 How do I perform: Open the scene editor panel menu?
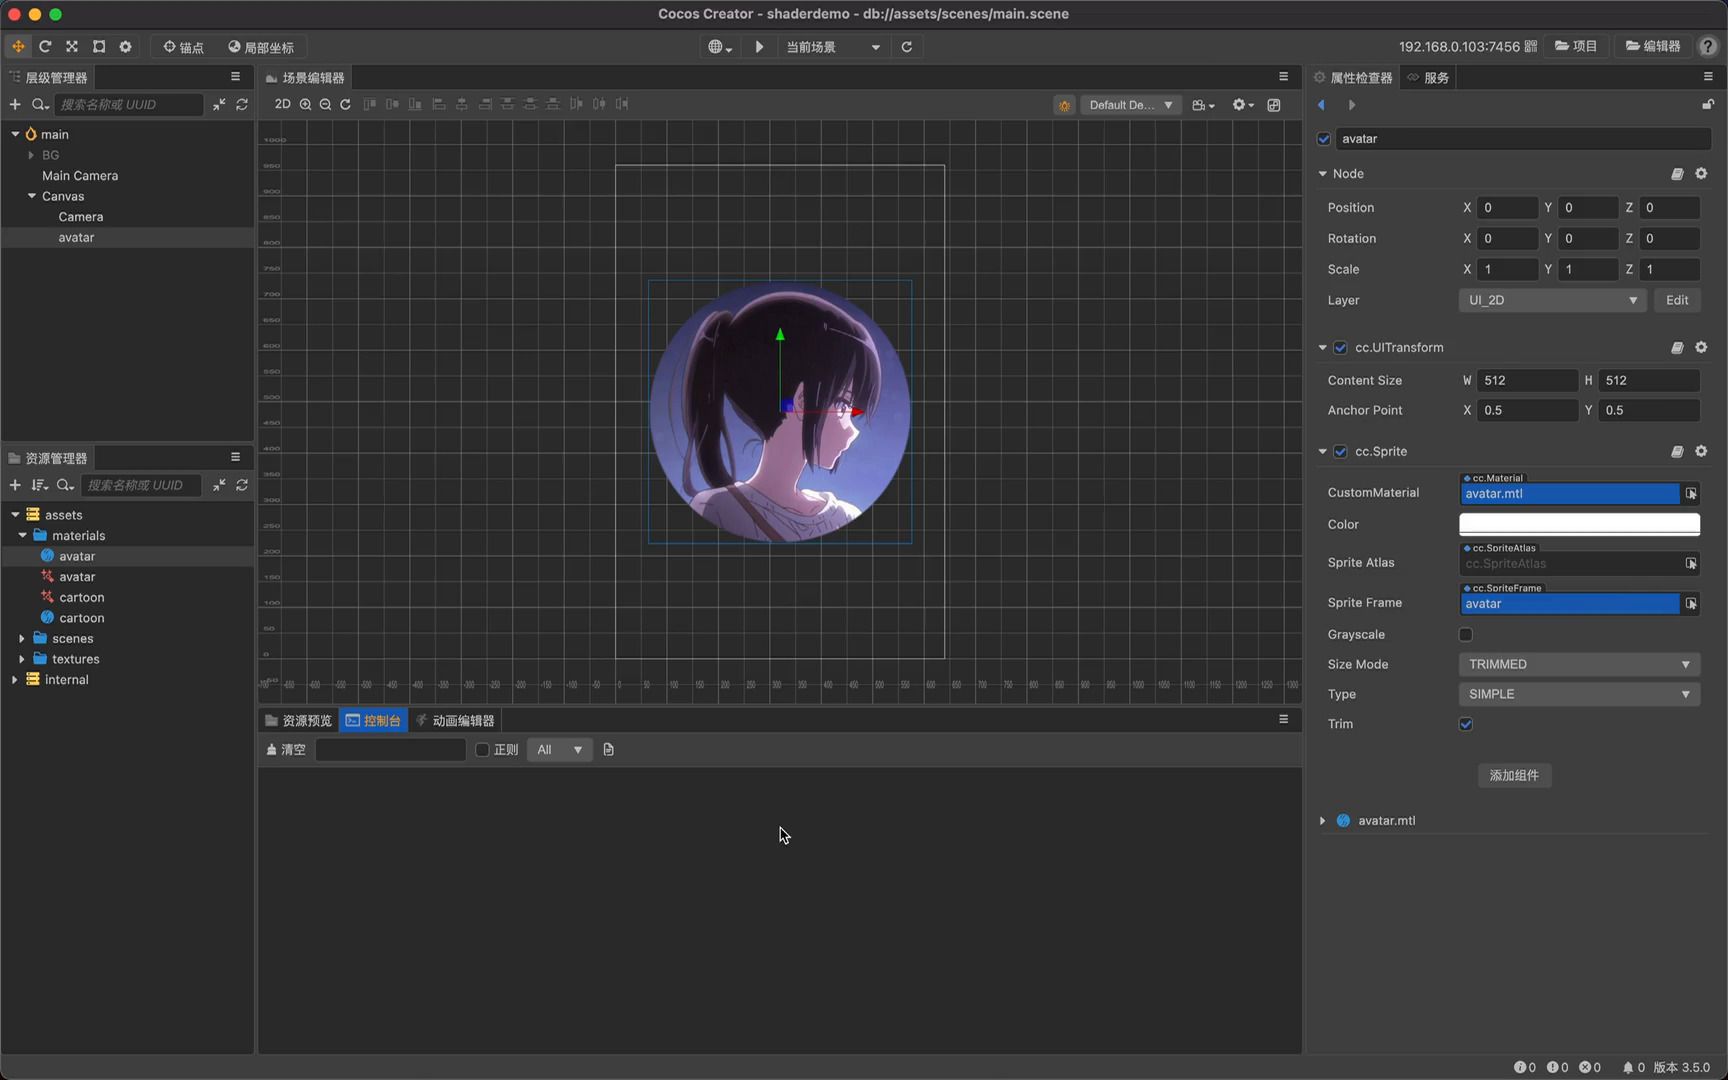(x=1284, y=77)
